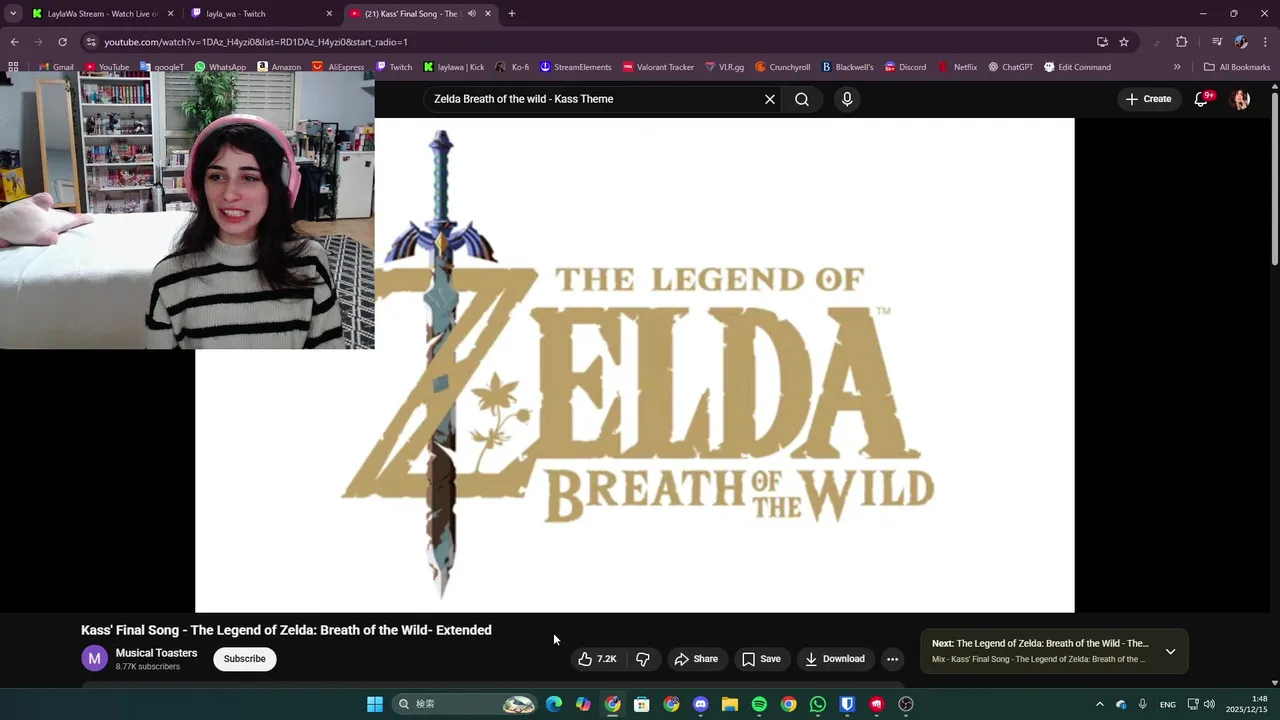Open ChatGPT bookmark
Image resolution: width=1280 pixels, height=720 pixels.
(1010, 67)
